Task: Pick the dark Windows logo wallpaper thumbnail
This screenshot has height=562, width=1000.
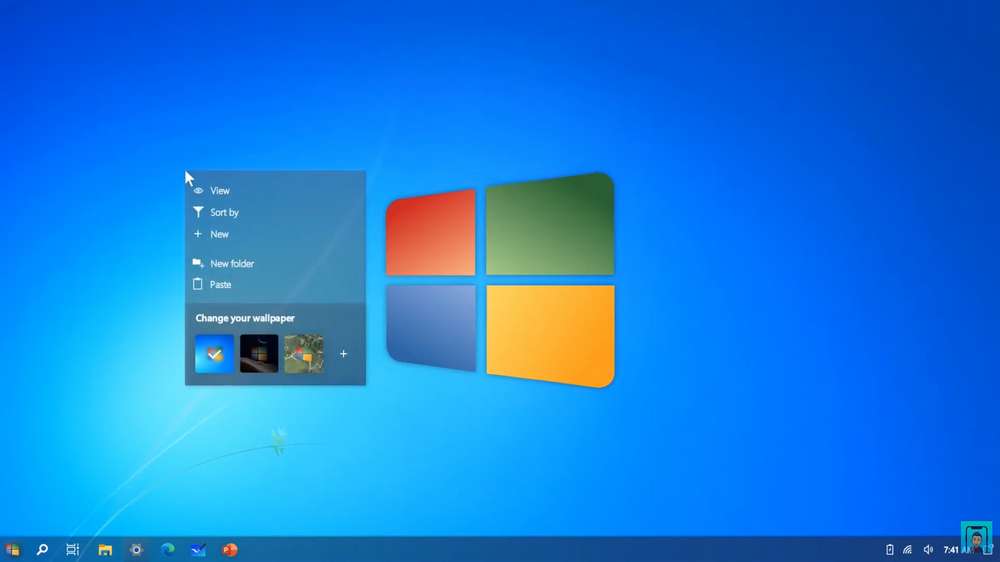Action: coord(259,353)
